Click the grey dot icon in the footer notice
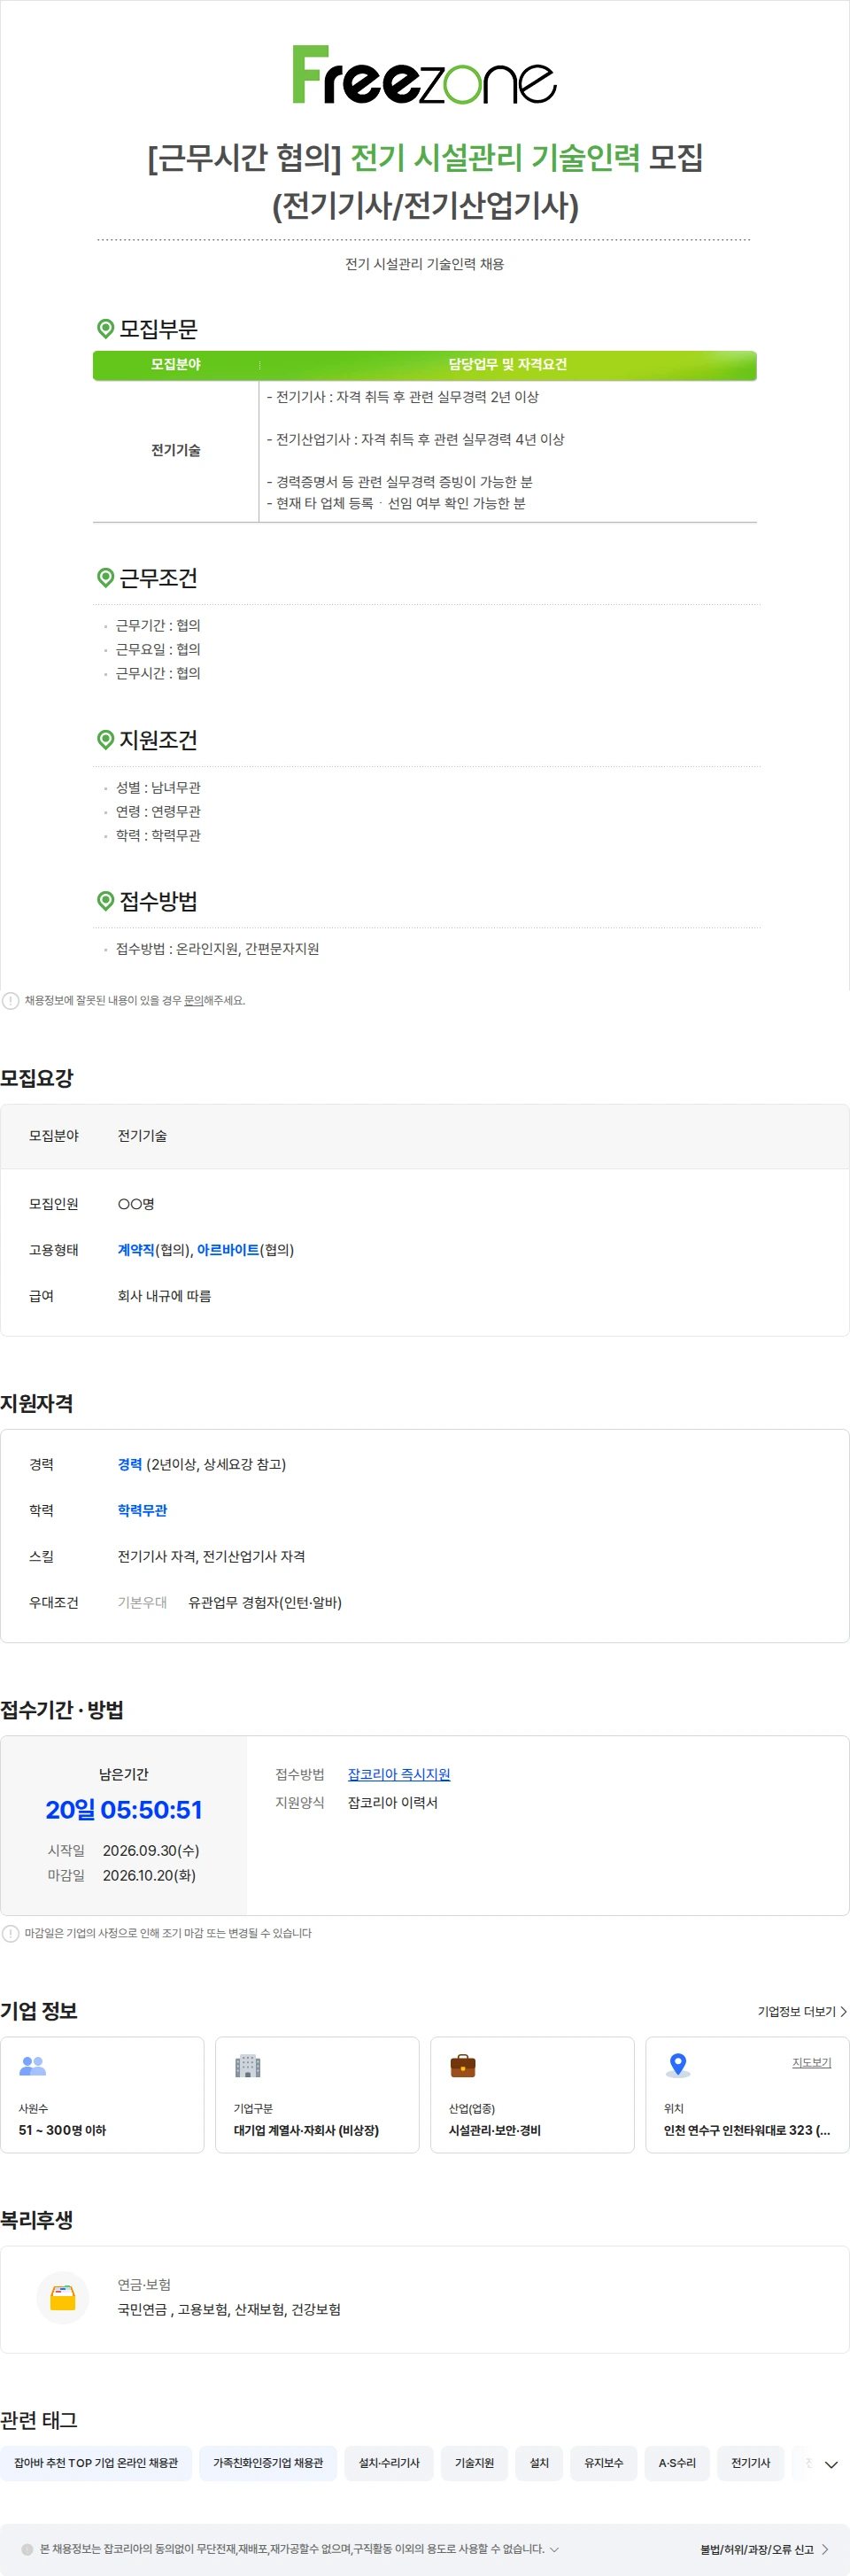 pyautogui.click(x=27, y=2549)
